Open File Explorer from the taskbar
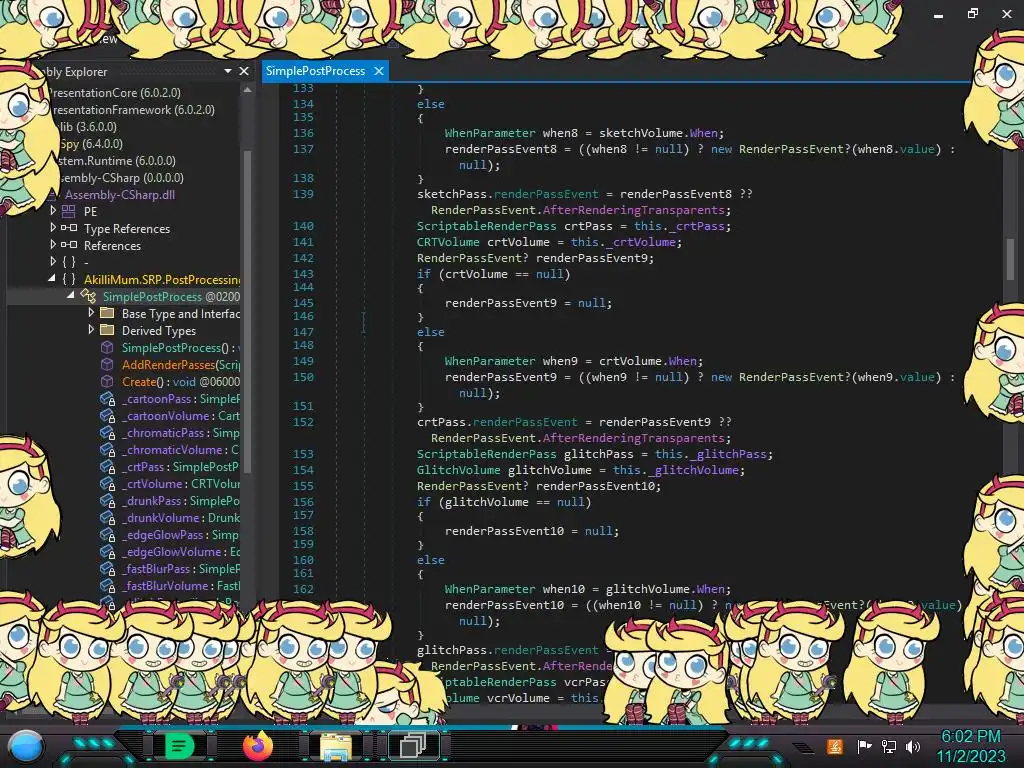The width and height of the screenshot is (1024, 768). point(336,746)
